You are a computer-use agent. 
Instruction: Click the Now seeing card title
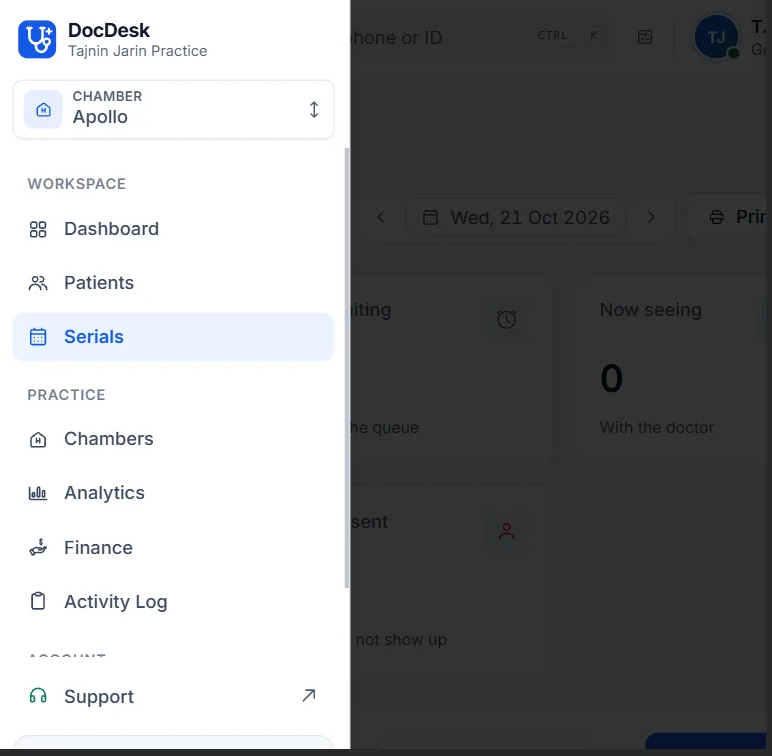click(650, 310)
